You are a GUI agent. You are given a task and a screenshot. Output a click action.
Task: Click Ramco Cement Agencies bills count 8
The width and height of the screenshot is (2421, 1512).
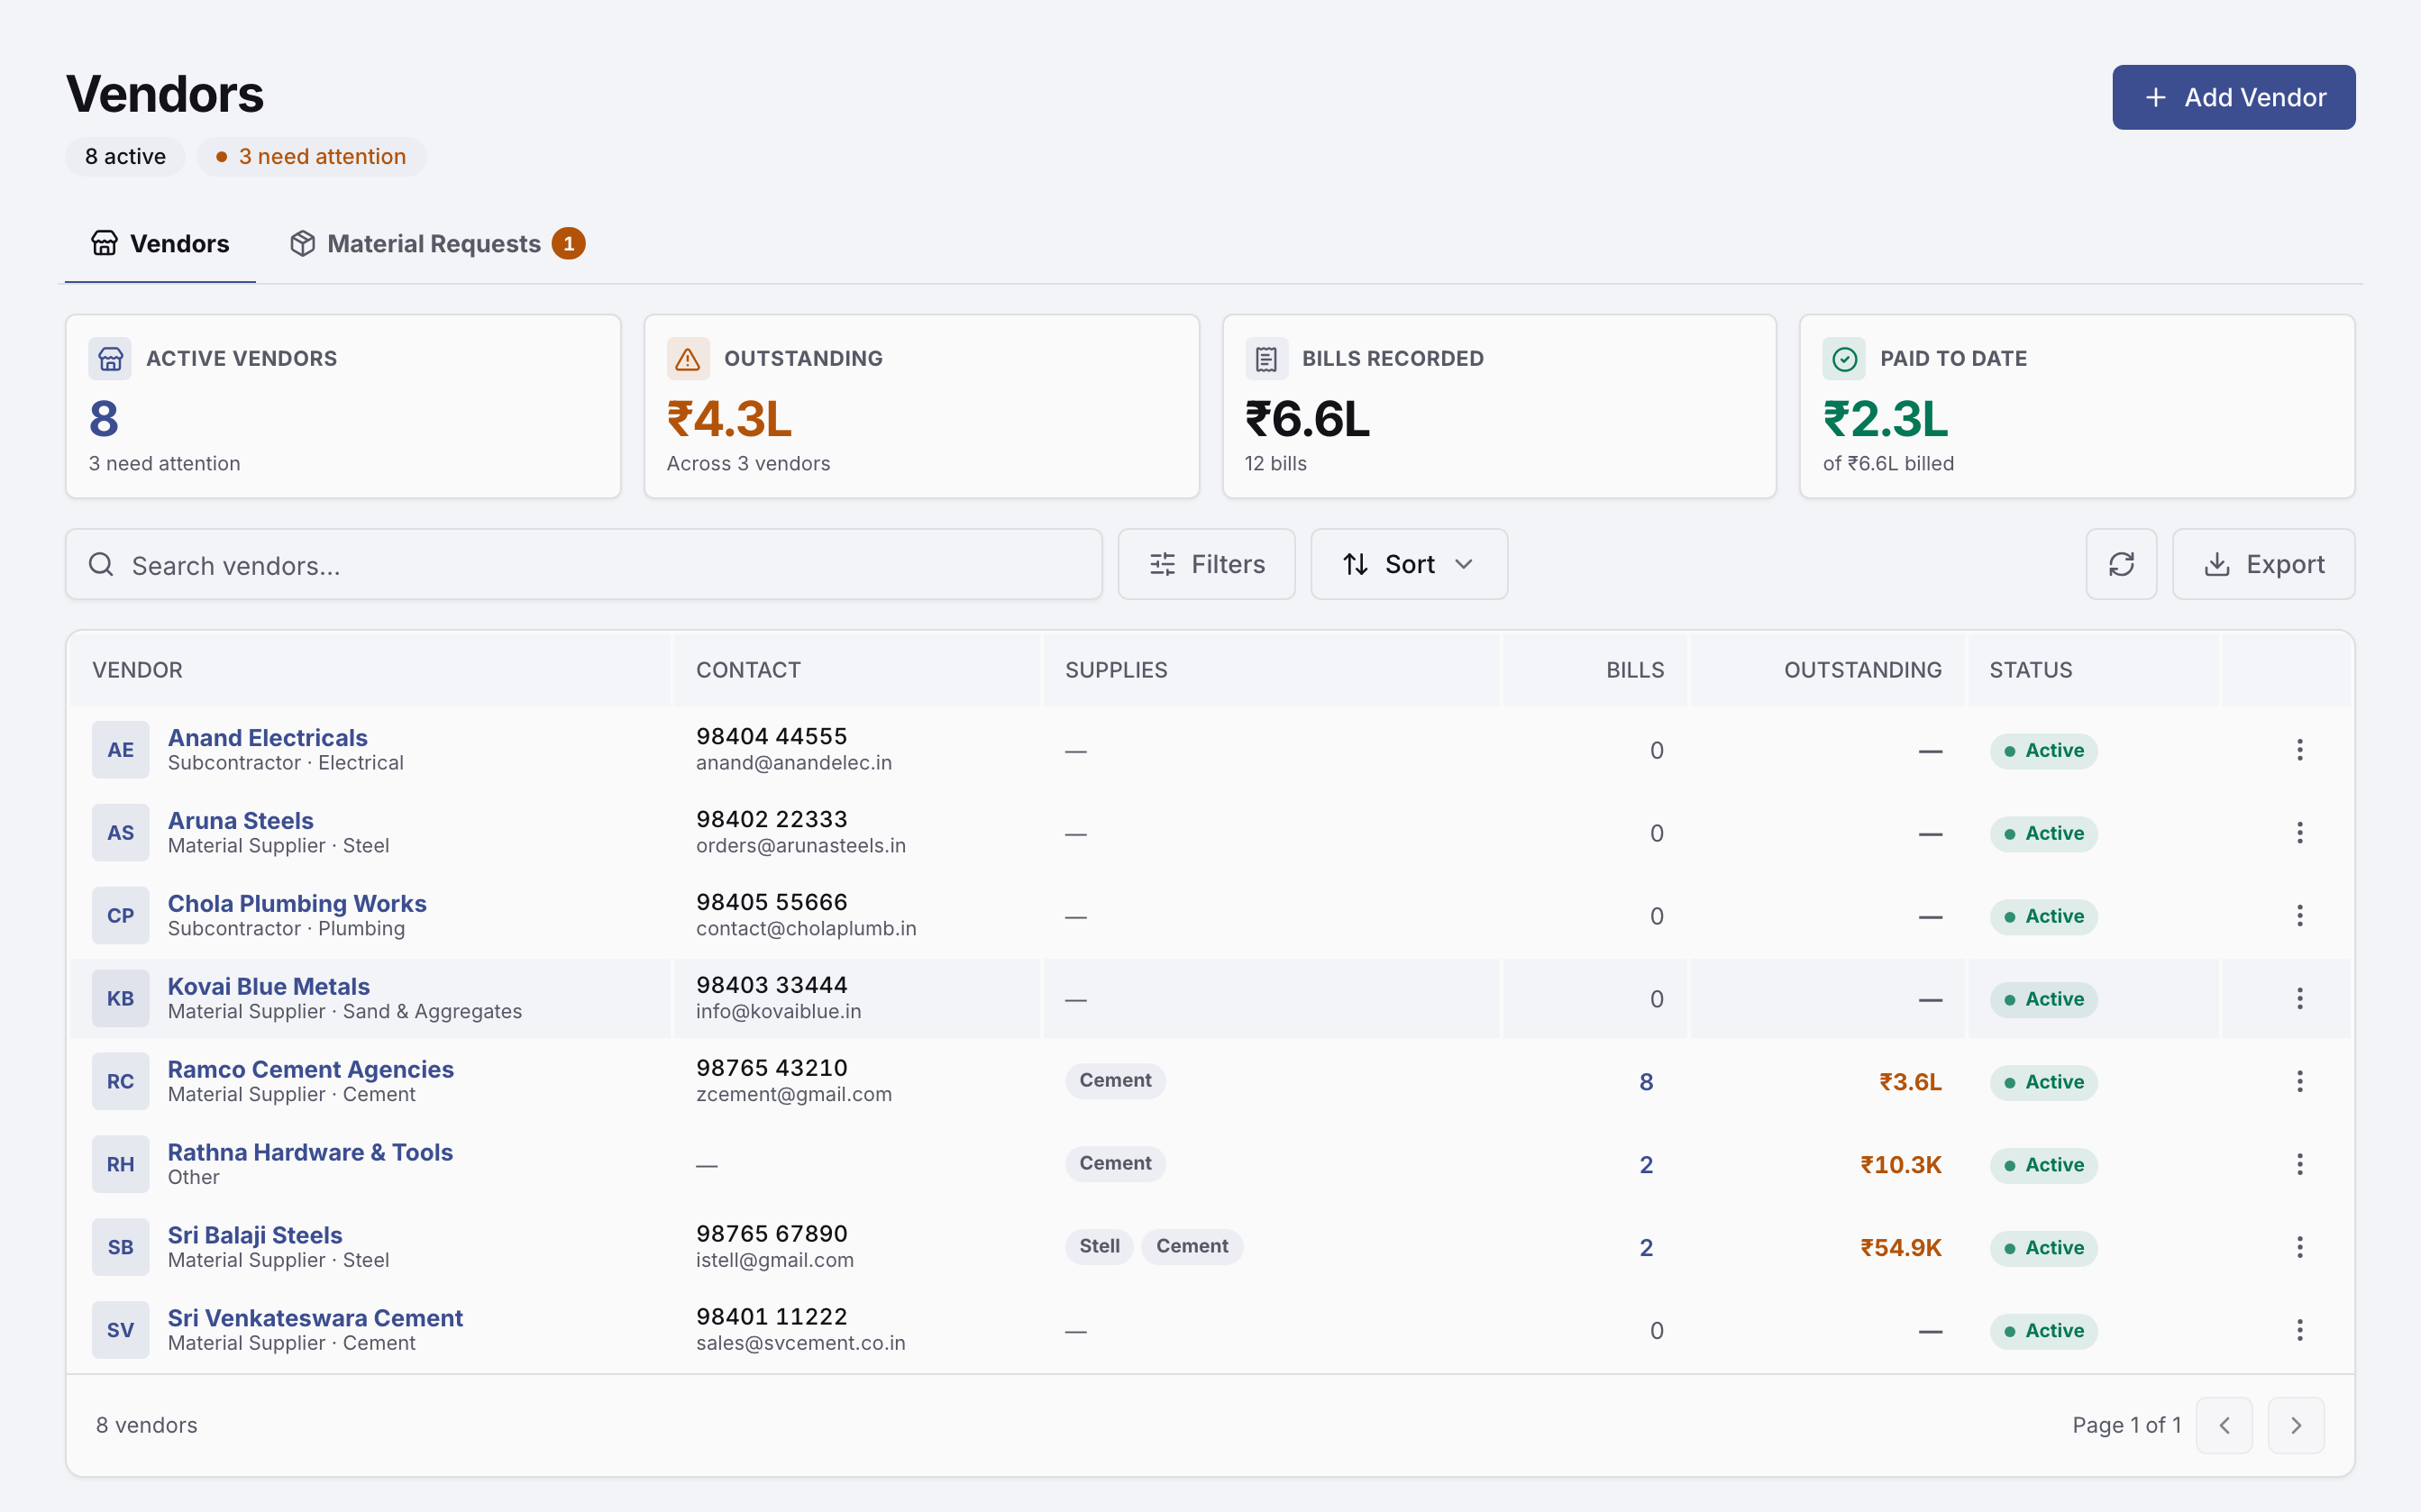click(1646, 1082)
